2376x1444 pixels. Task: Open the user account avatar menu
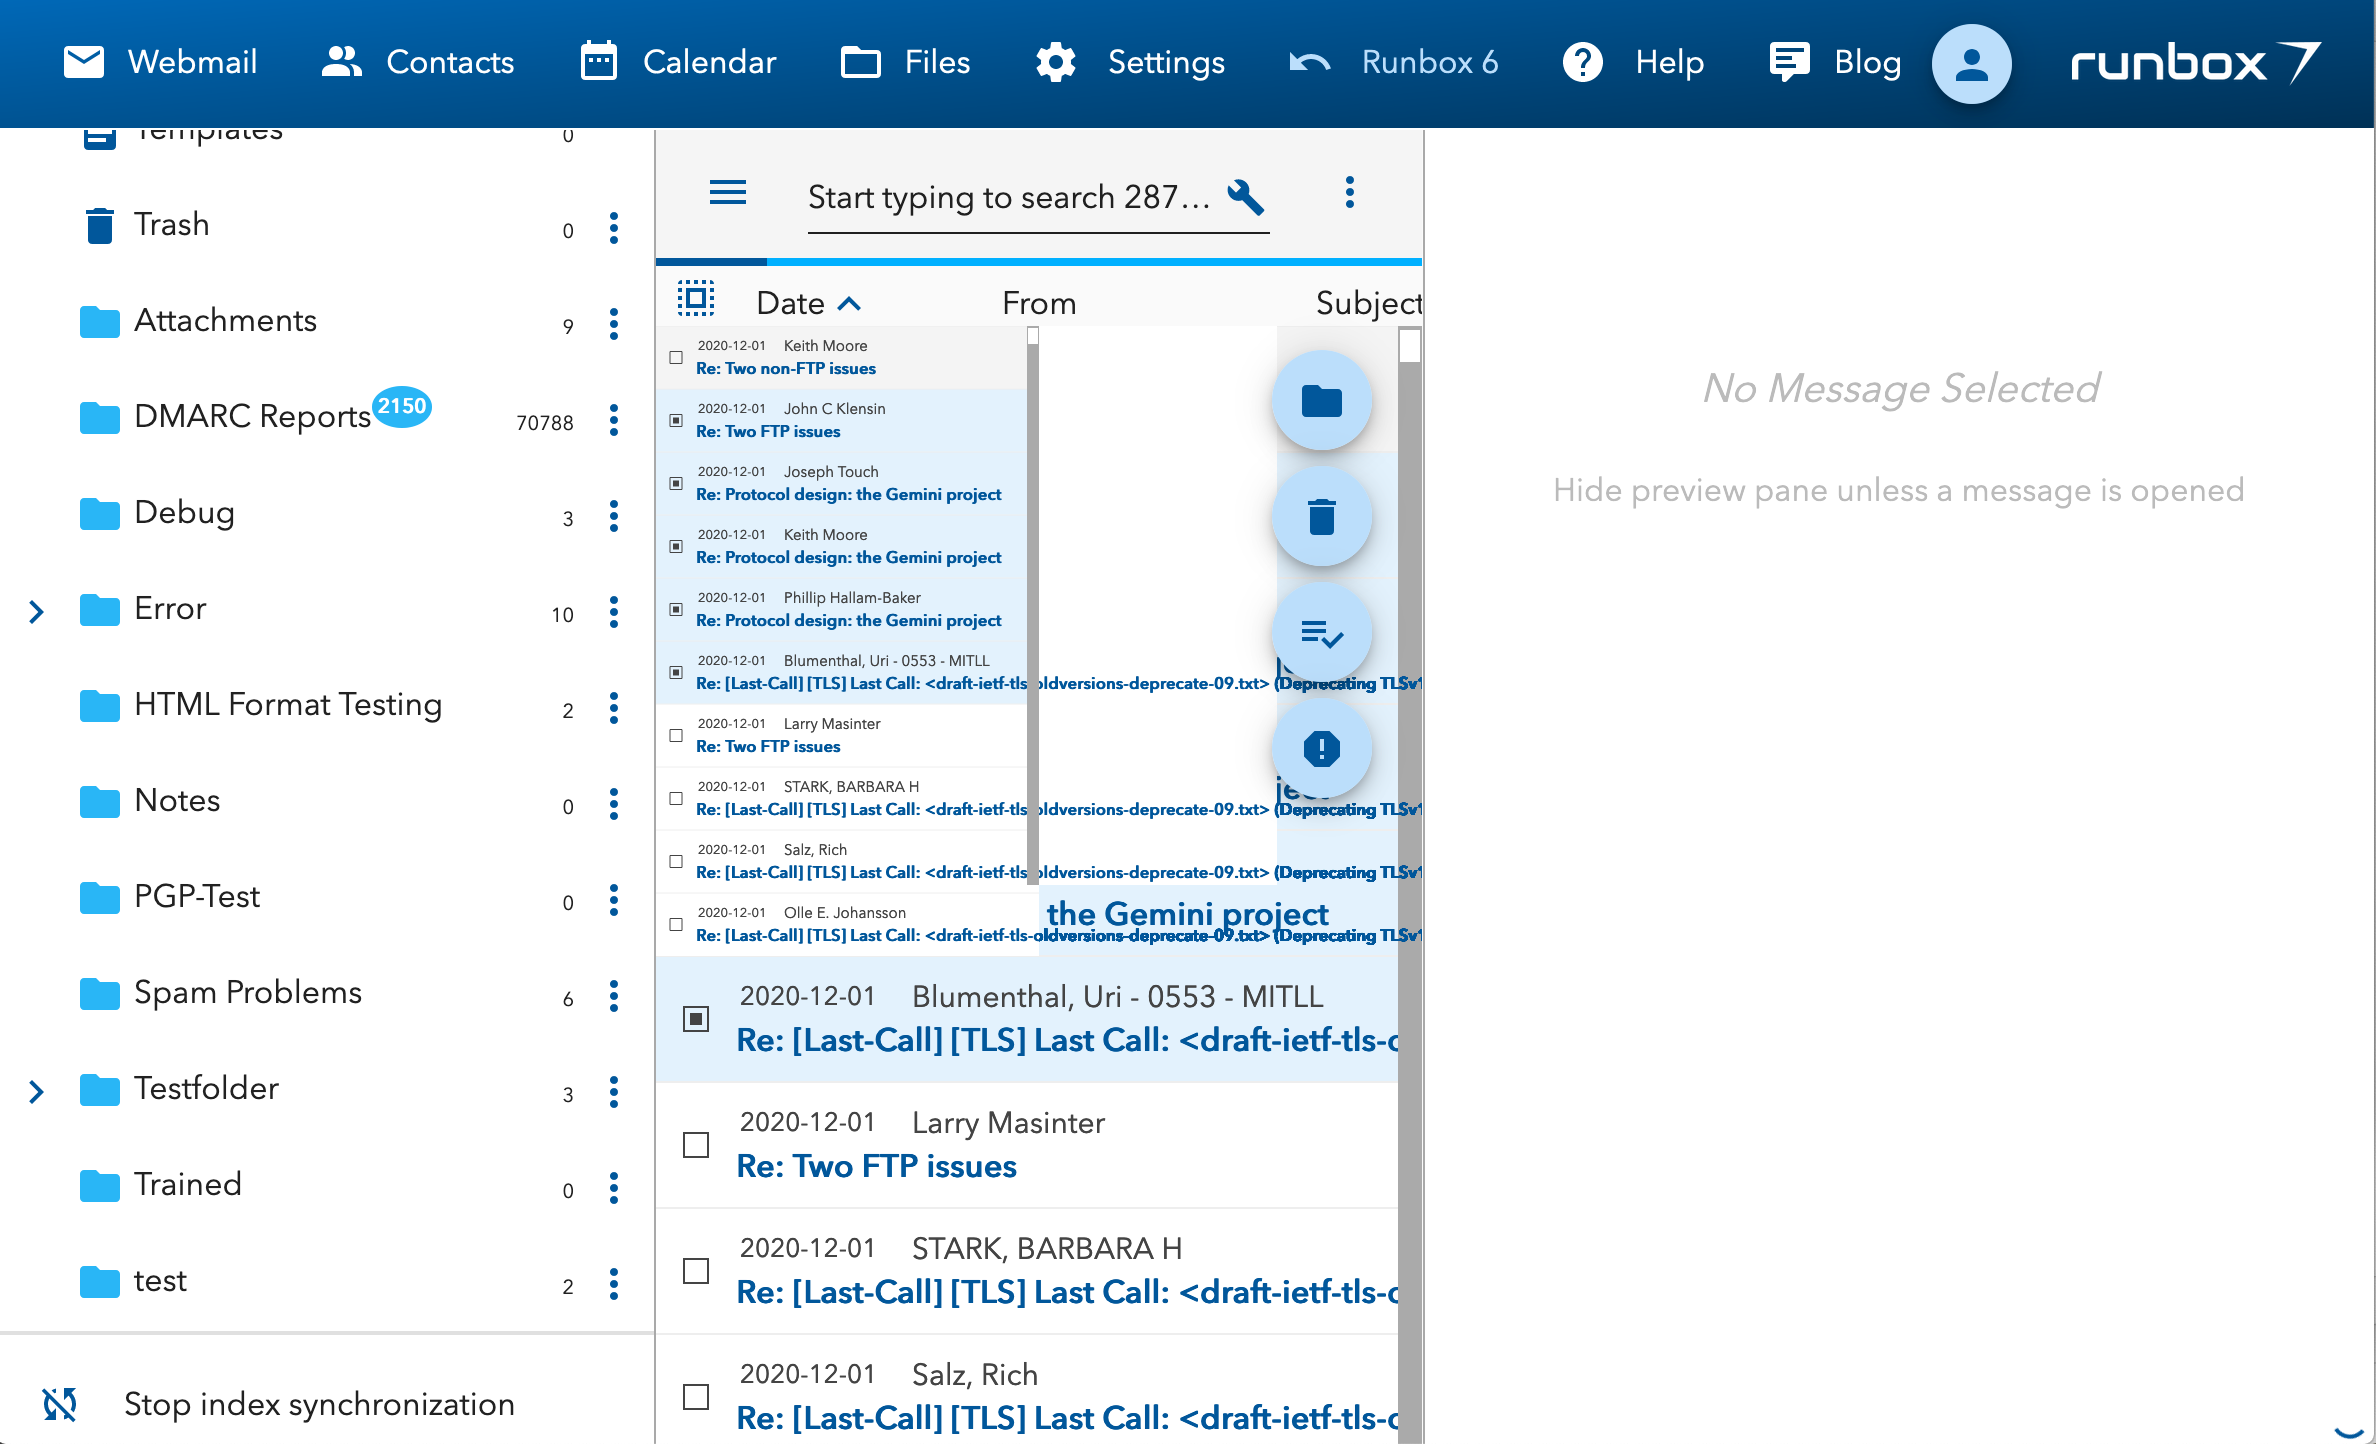coord(1969,63)
